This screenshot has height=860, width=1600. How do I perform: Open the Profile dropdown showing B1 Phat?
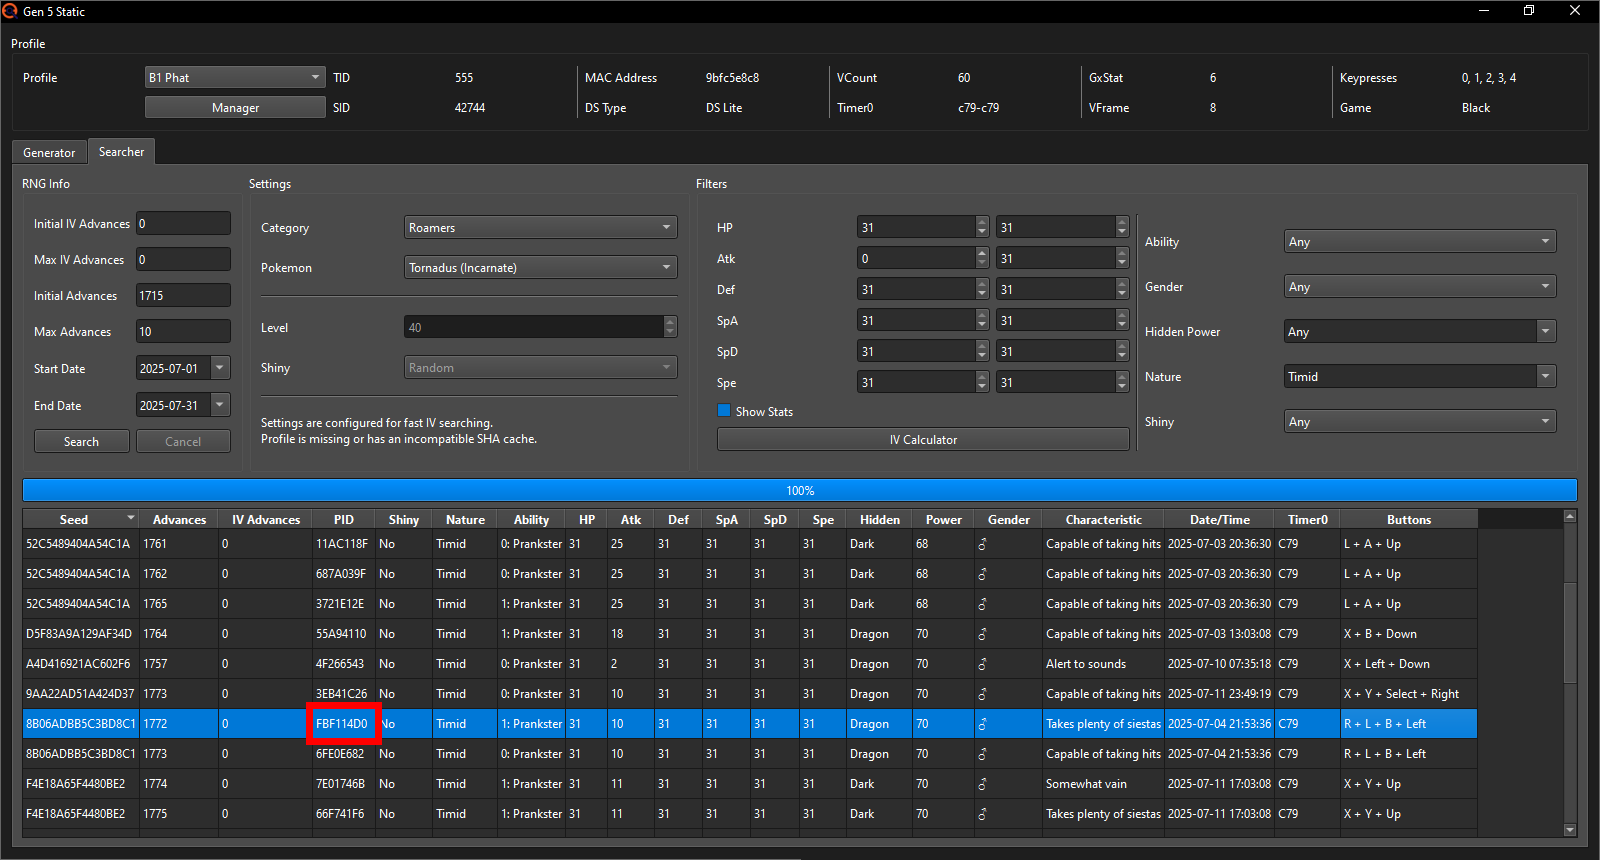(x=235, y=77)
